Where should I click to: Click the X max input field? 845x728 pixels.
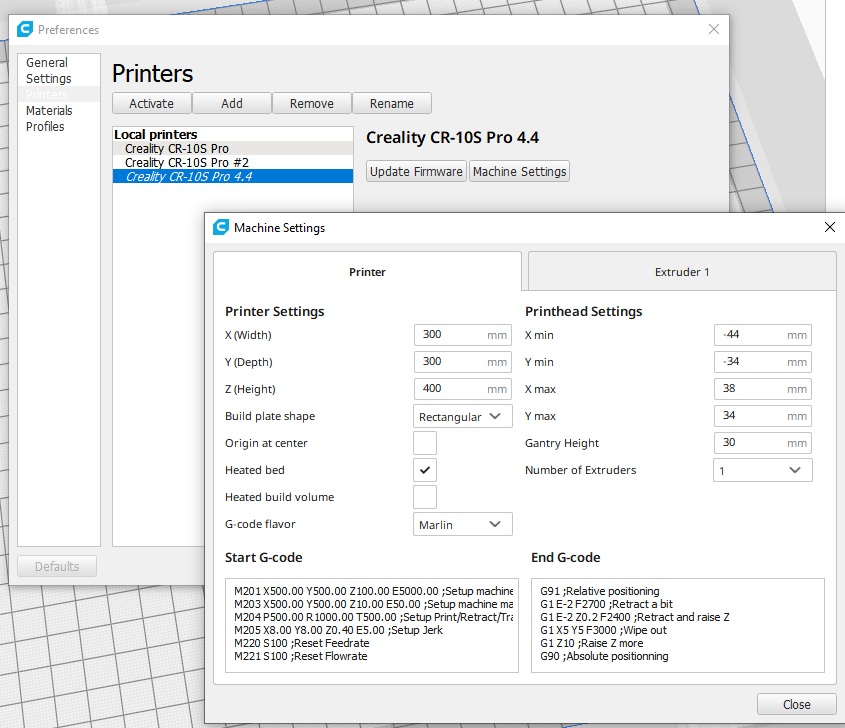[x=763, y=389]
